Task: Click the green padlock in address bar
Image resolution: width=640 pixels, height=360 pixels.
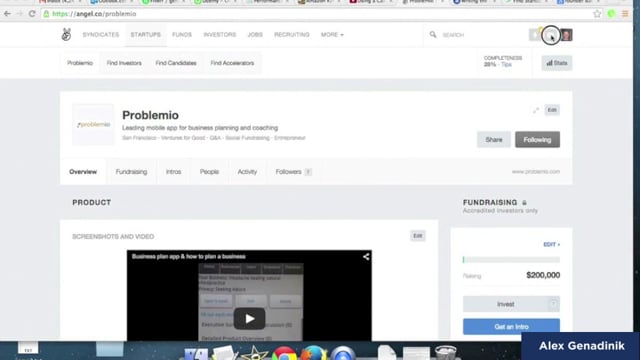Action: 47,14
